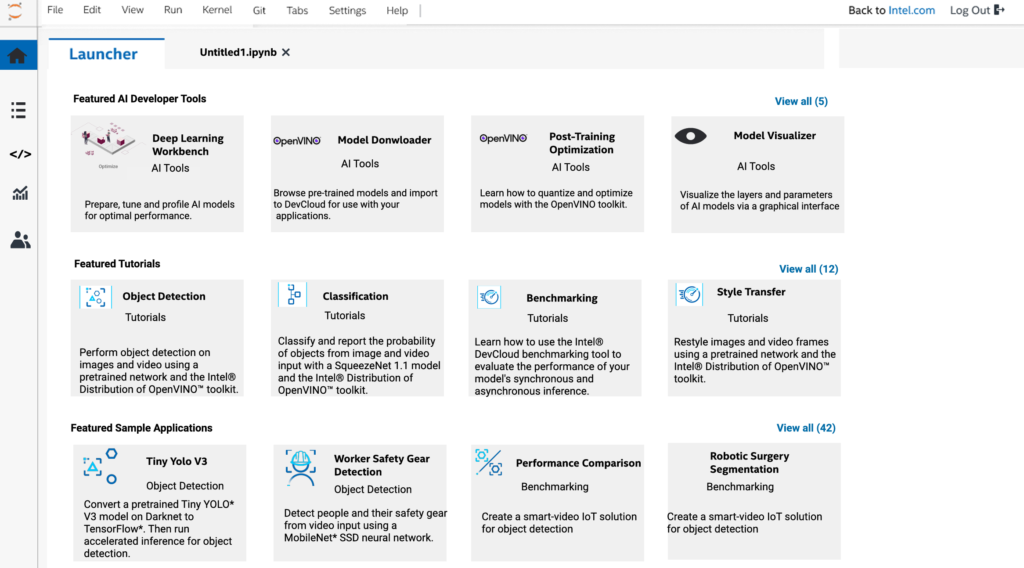Open the Model Donwloader title

click(385, 140)
